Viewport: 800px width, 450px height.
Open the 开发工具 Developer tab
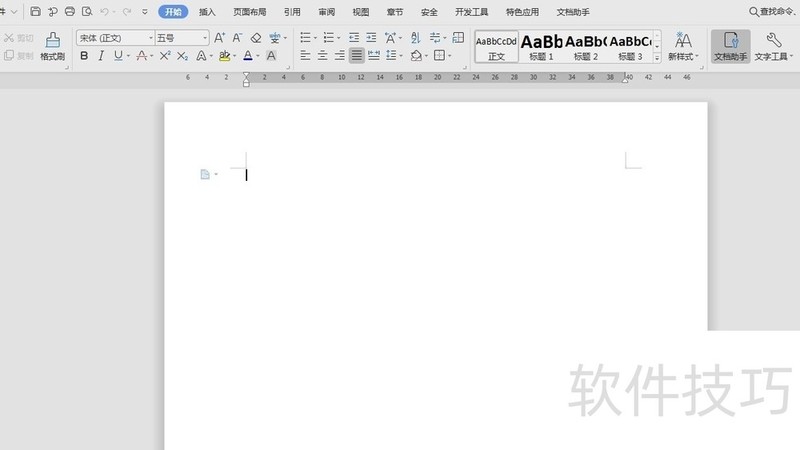pyautogui.click(x=471, y=12)
